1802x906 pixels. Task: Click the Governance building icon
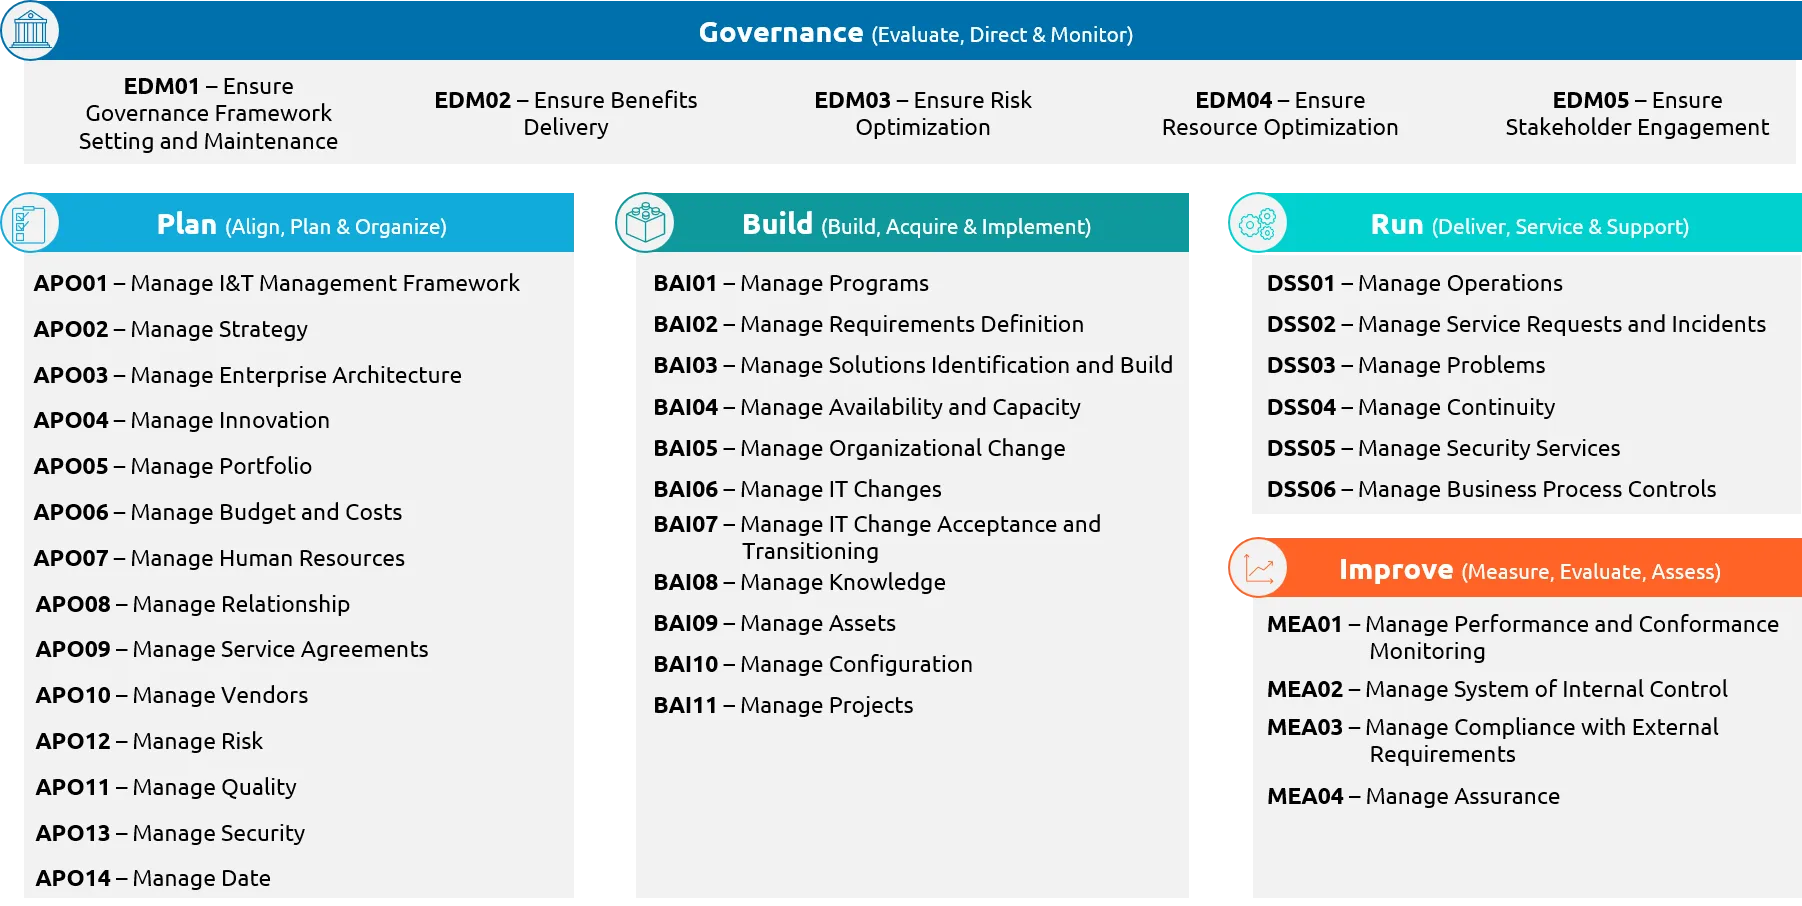coord(30,30)
